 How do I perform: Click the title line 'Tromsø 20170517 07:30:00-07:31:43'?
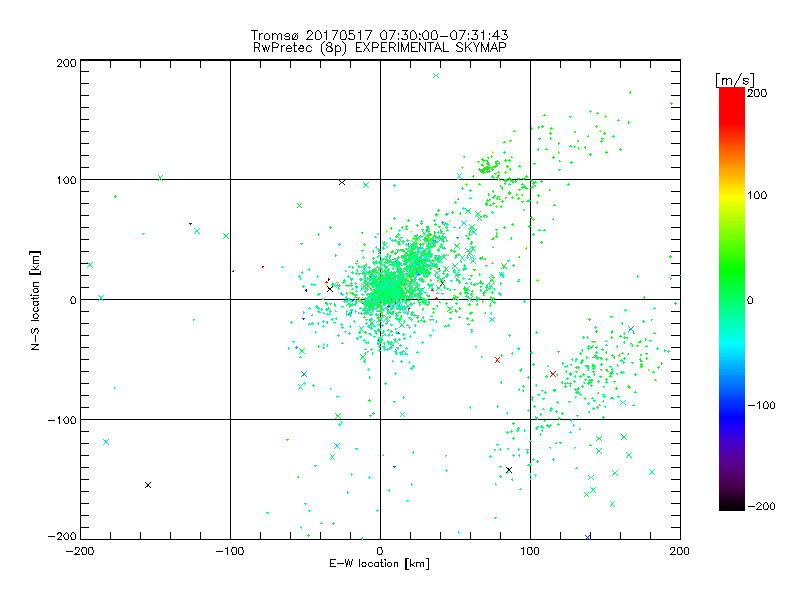coord(380,35)
